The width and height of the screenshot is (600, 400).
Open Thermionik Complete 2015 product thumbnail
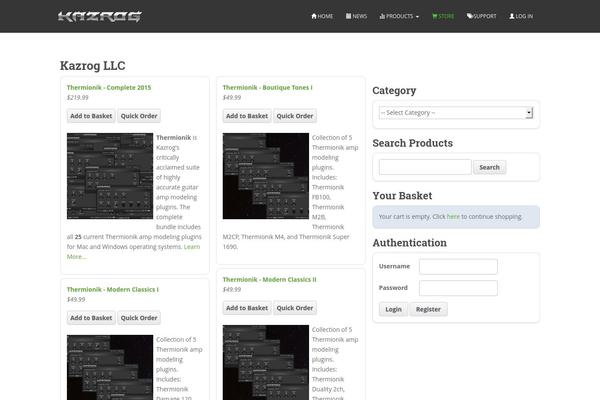pos(110,176)
